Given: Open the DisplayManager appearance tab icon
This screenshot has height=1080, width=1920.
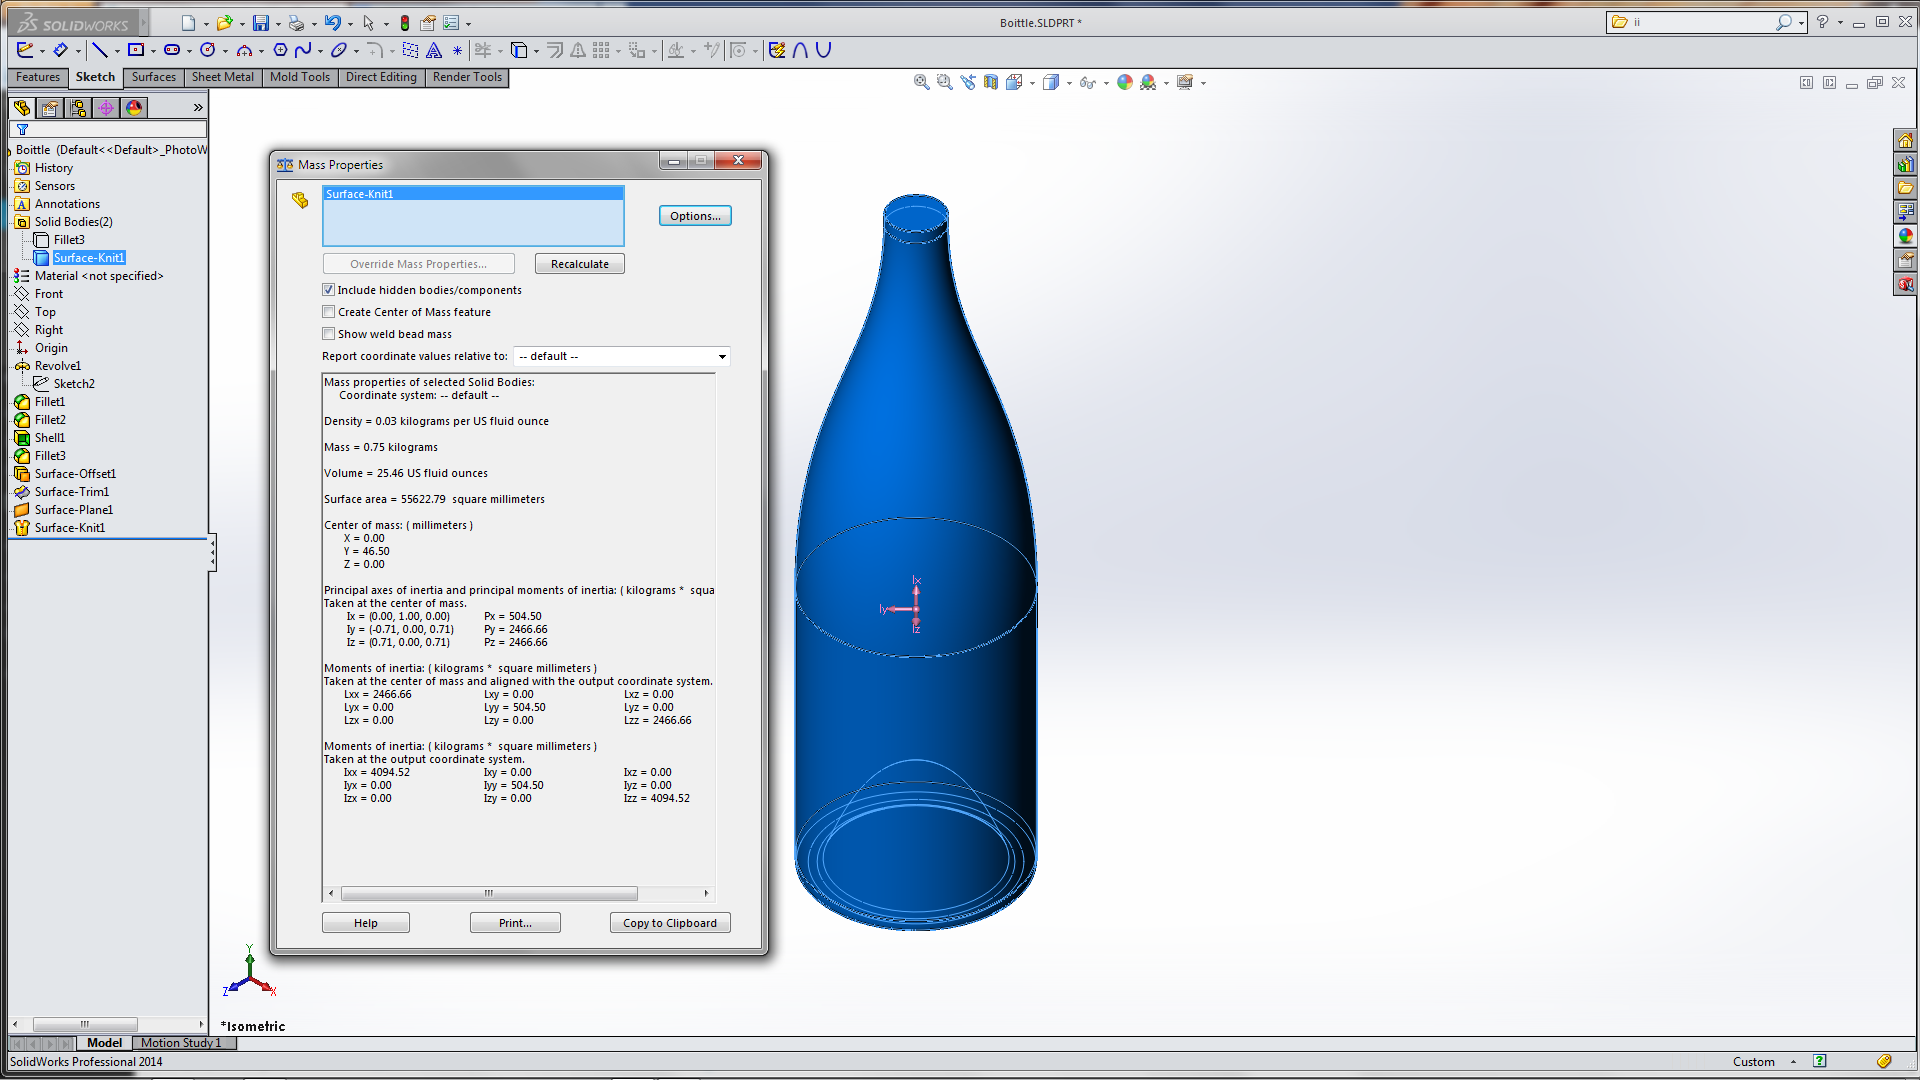Looking at the screenshot, I should pyautogui.click(x=134, y=107).
